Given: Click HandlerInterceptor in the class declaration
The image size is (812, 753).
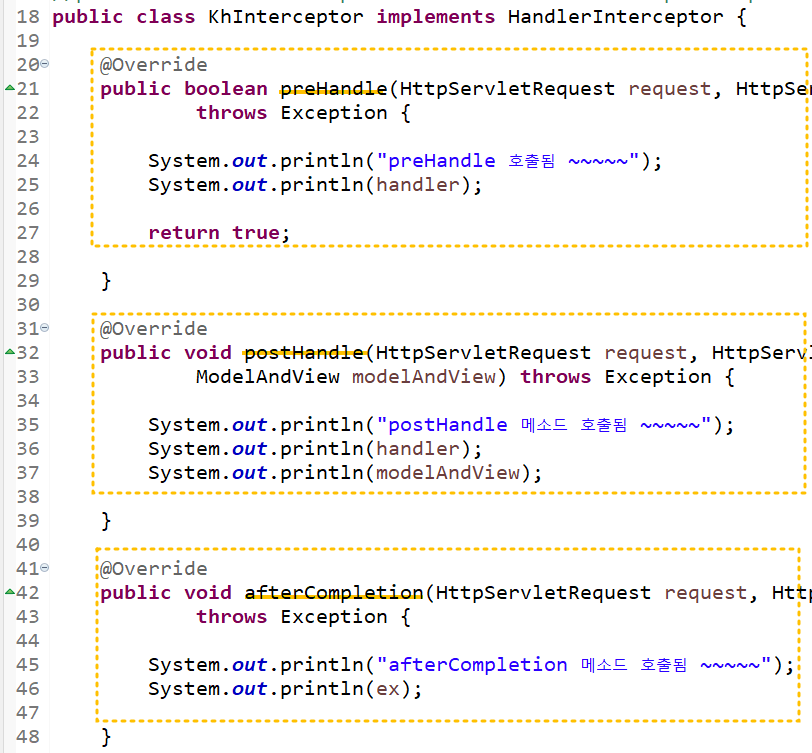Looking at the screenshot, I should (615, 17).
